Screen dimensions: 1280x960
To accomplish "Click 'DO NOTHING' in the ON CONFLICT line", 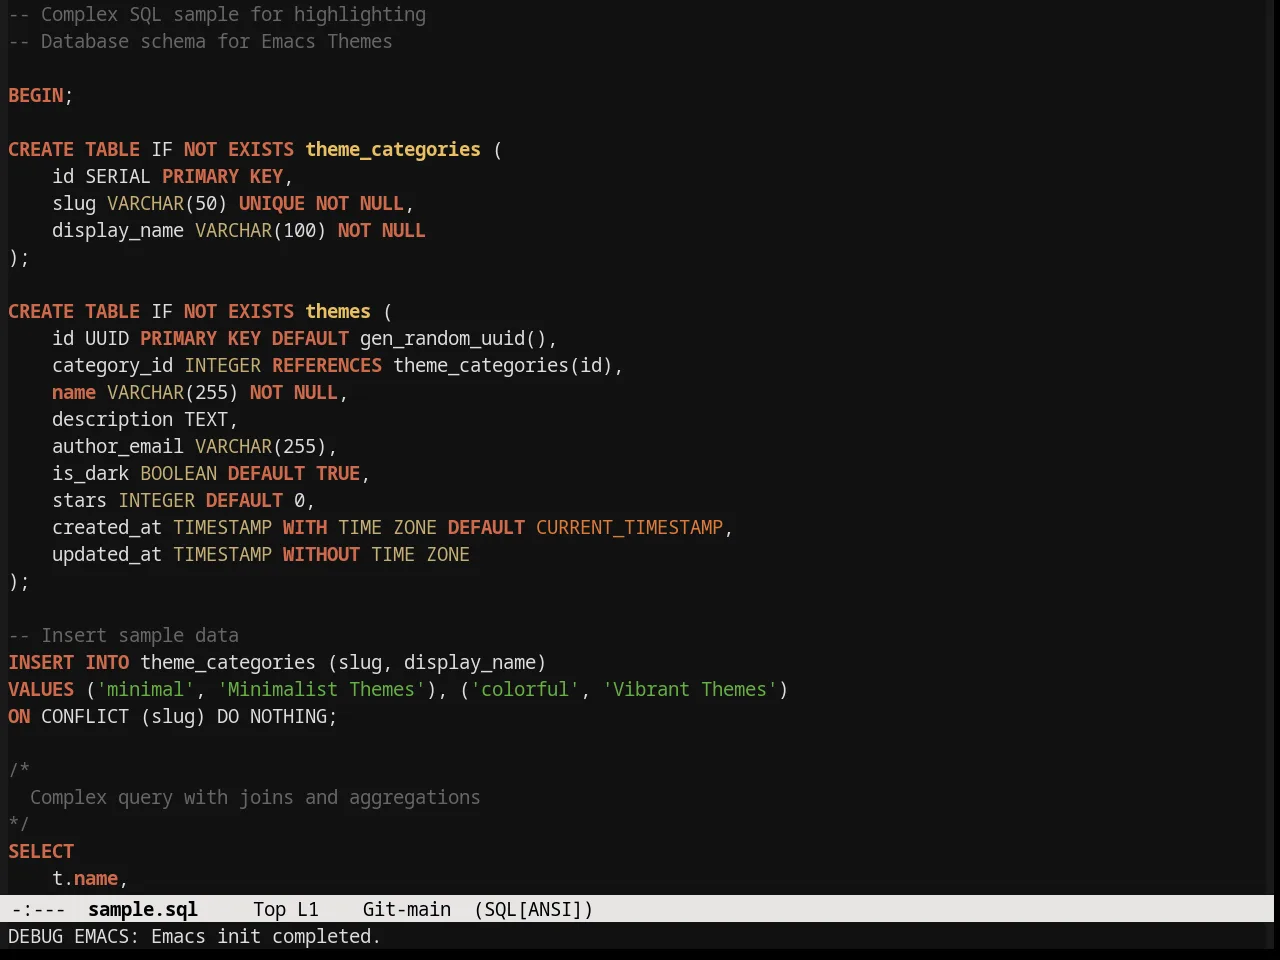I will pos(272,716).
